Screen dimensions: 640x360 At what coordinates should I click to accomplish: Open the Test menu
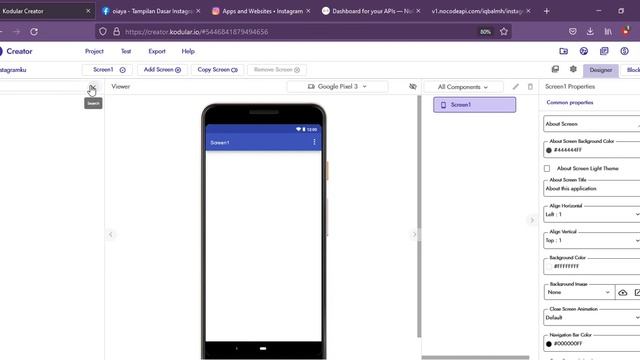coord(126,51)
